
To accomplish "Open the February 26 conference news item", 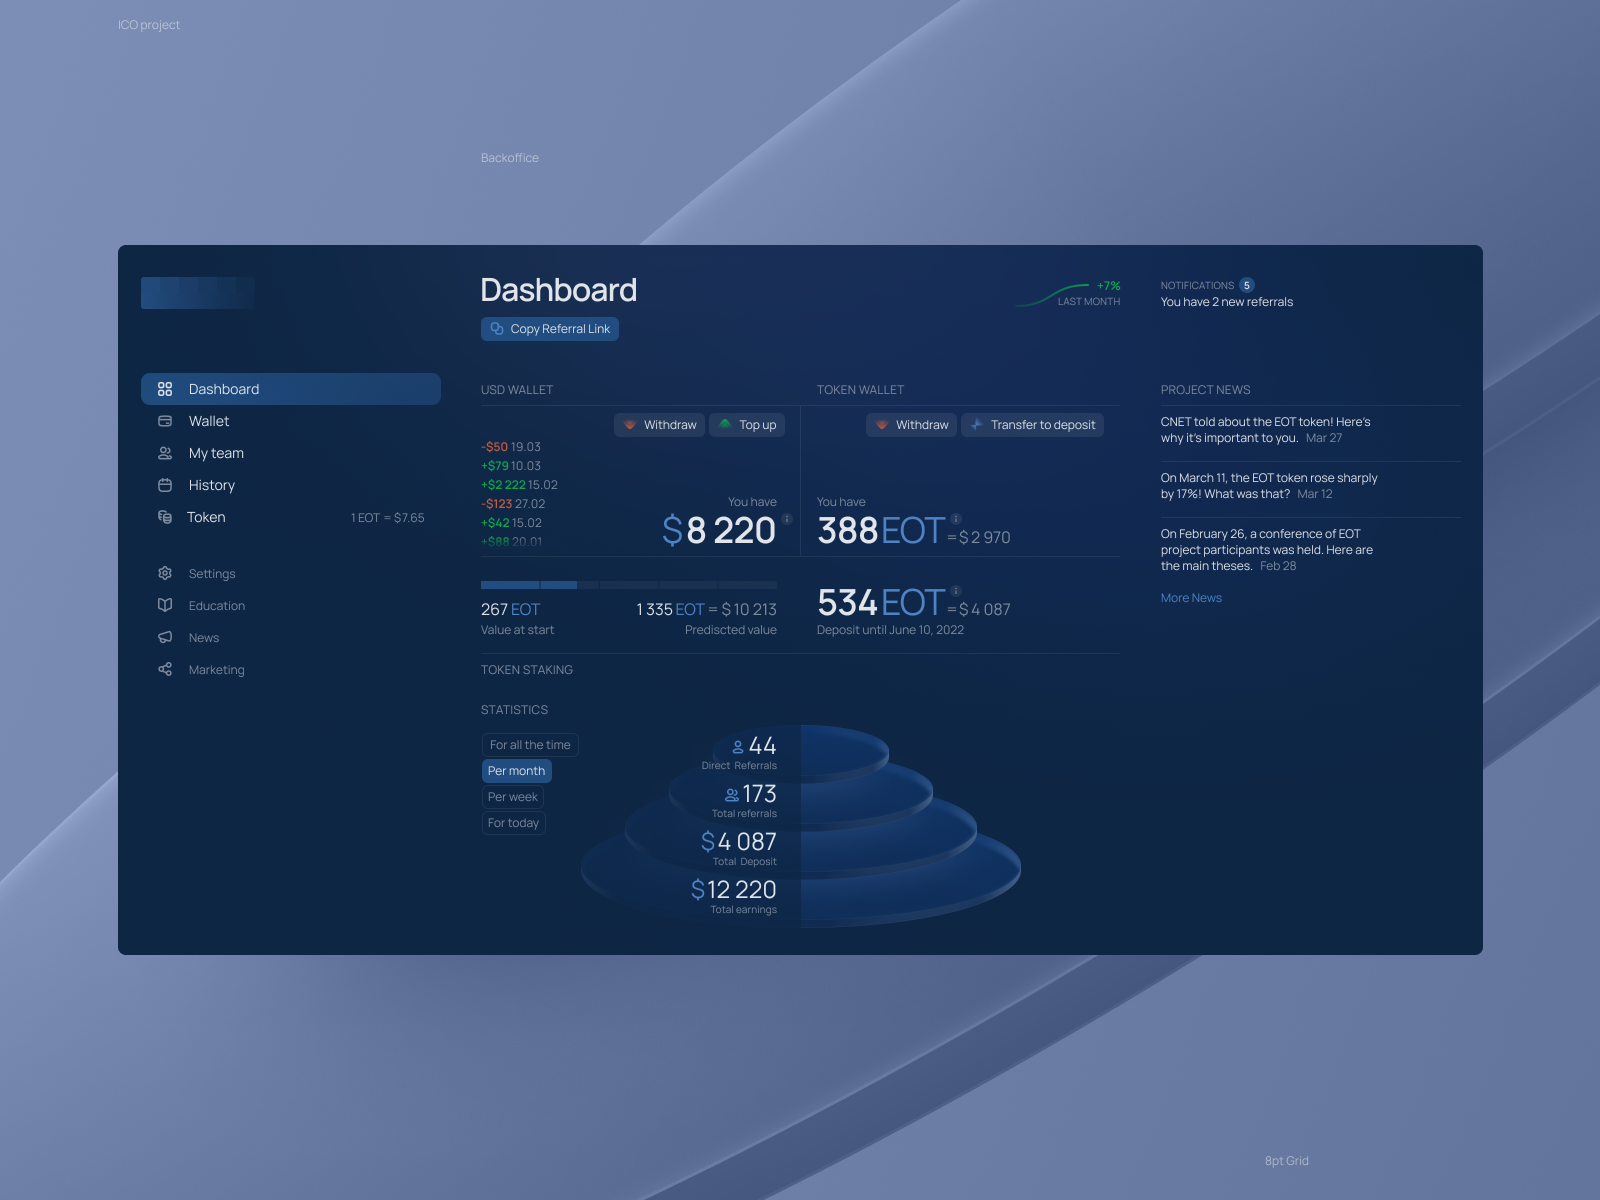I will (1267, 550).
